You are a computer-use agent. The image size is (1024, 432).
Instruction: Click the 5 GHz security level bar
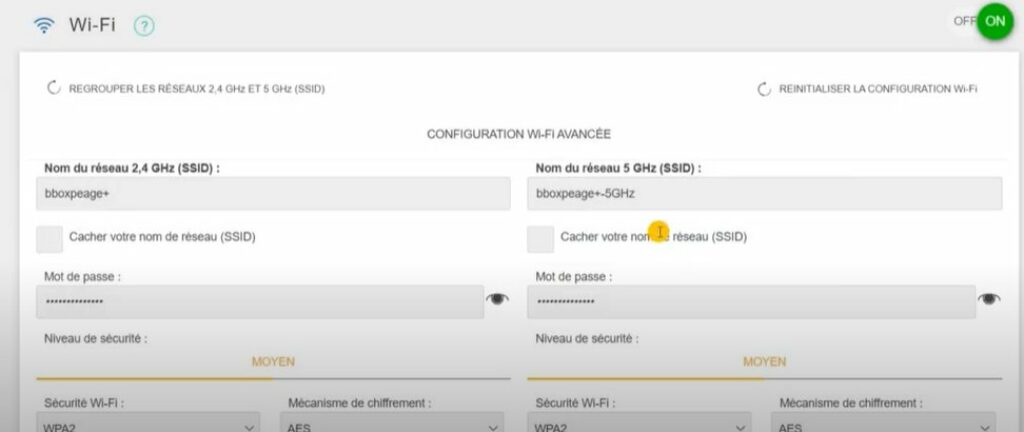tap(764, 378)
